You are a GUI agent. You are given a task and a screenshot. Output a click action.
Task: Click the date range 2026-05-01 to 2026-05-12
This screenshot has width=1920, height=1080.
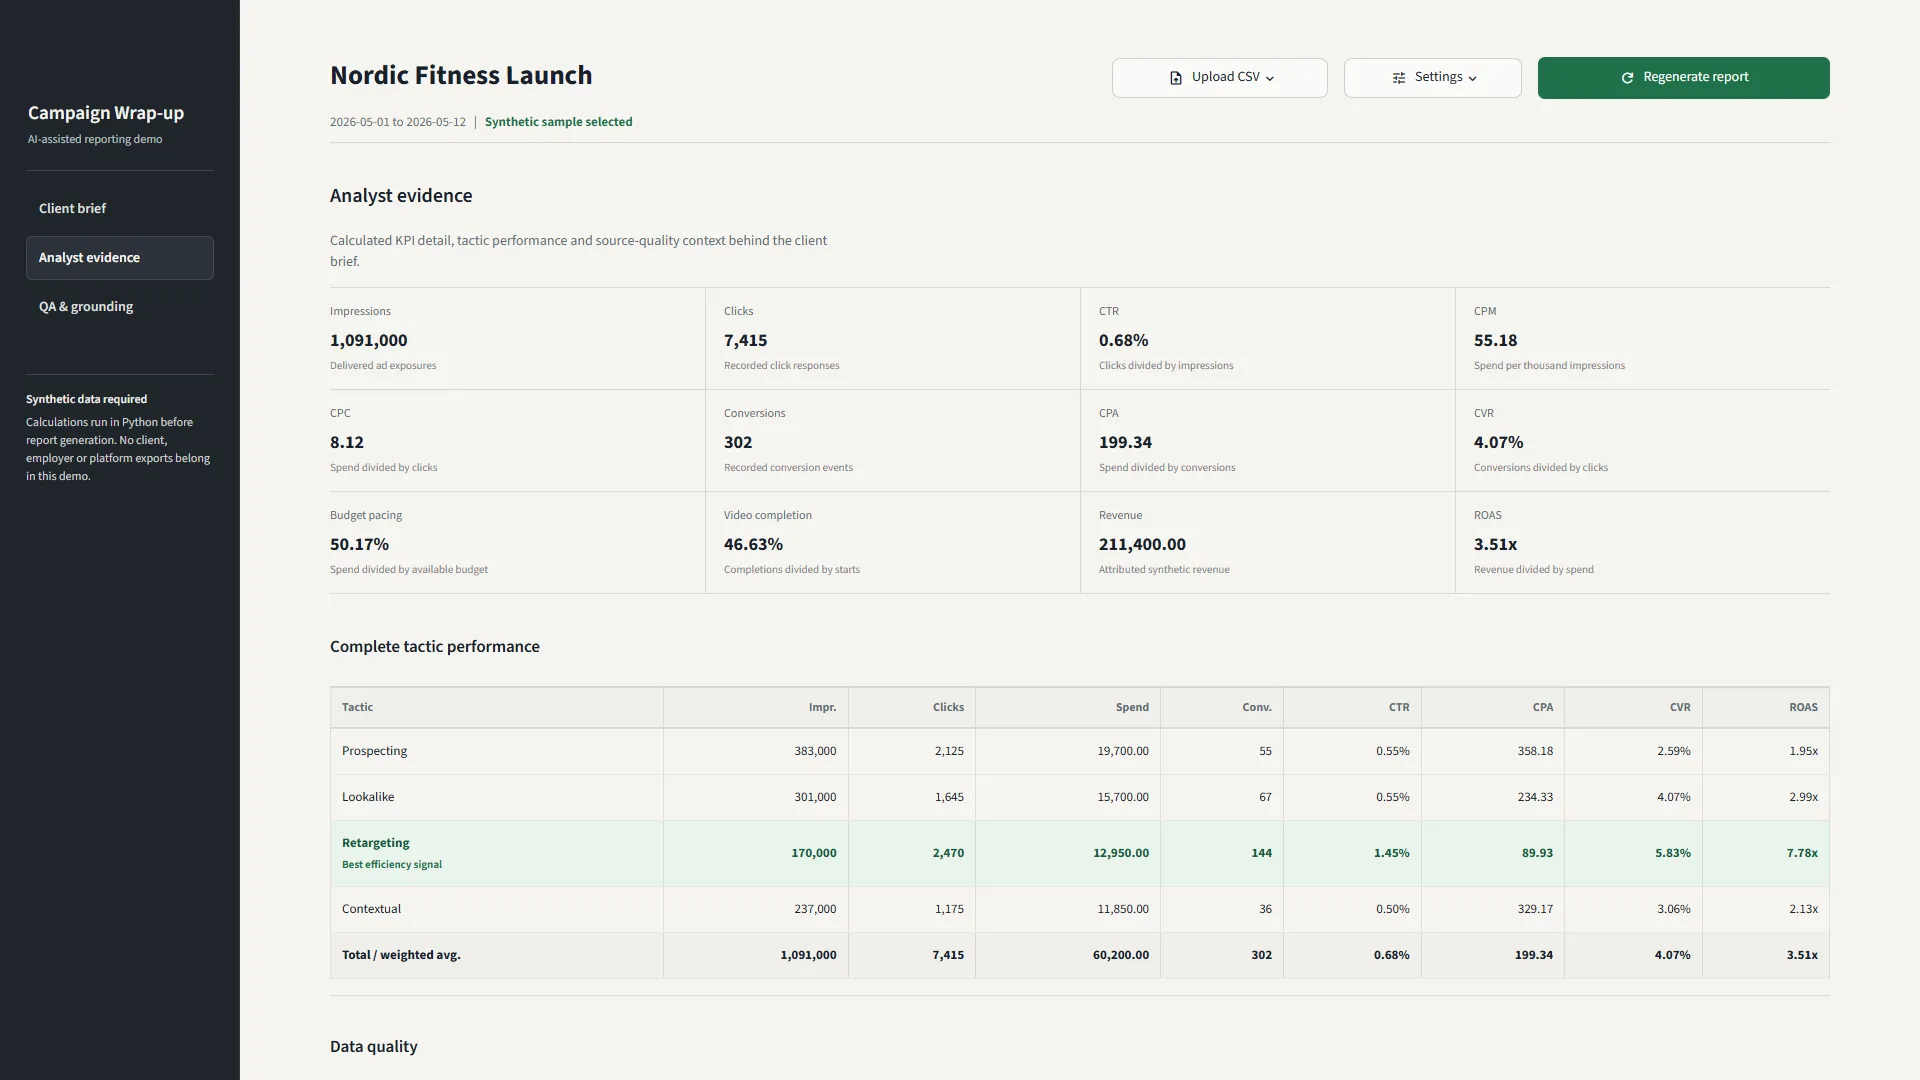coord(398,122)
